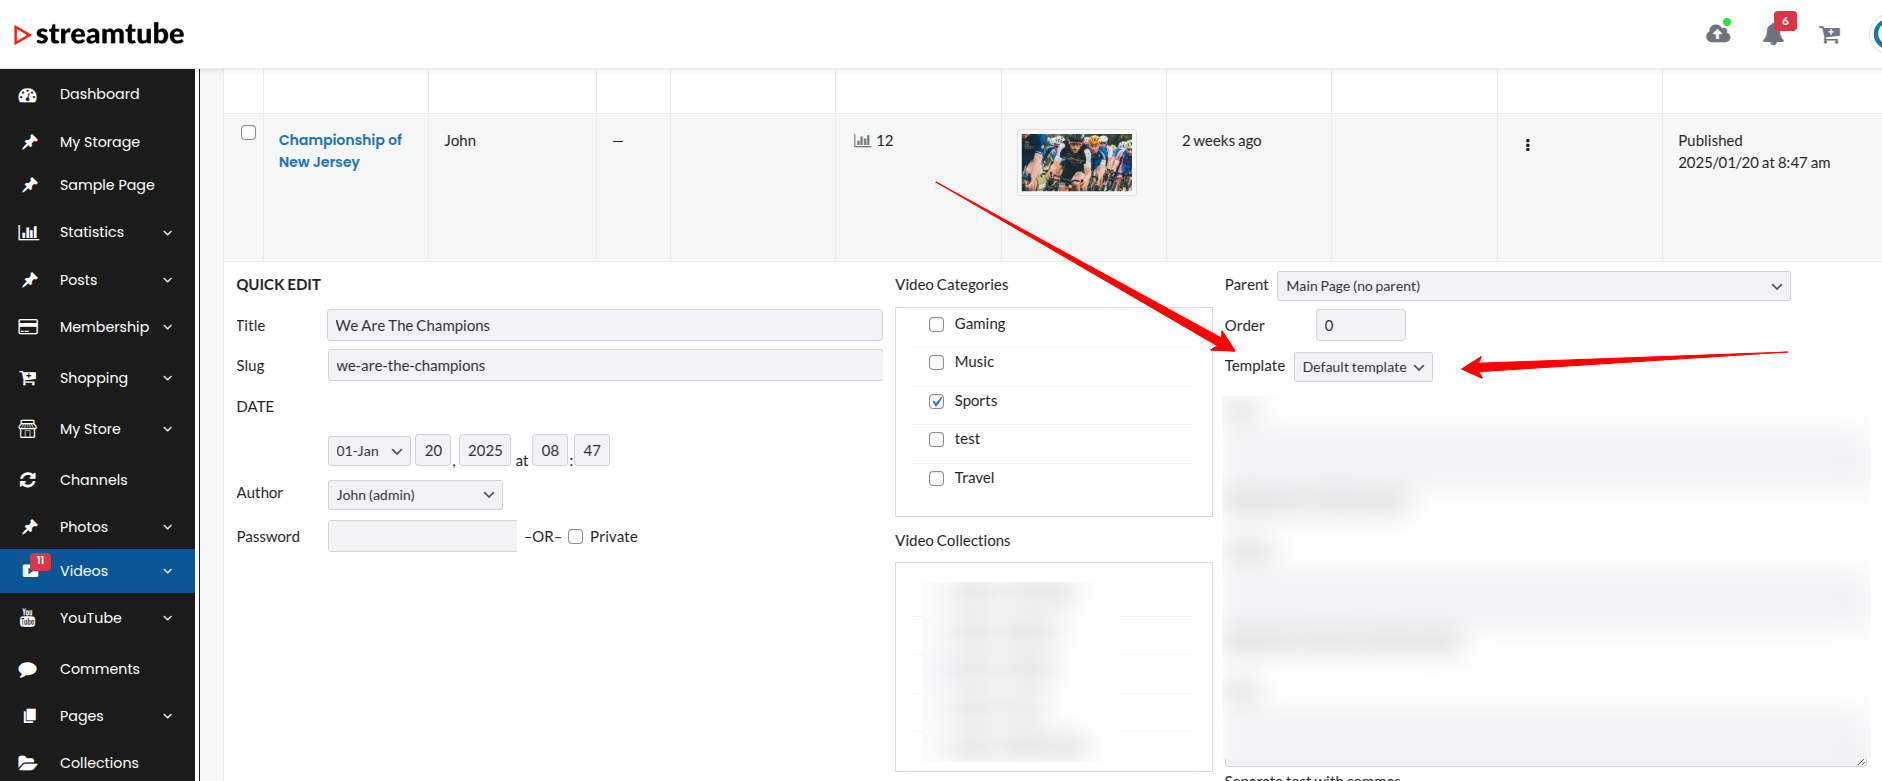Open the Membership sidebar menu
Screen dimensions: 1882x781
point(104,327)
